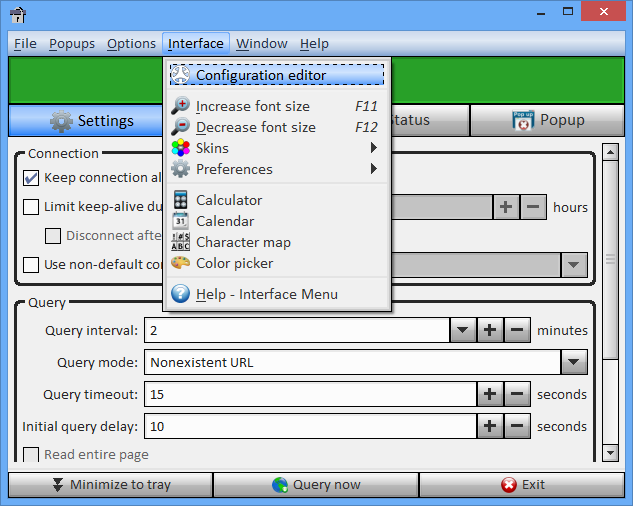Switch to the partially hidden Status tab
This screenshot has height=506, width=633.
[x=430, y=120]
